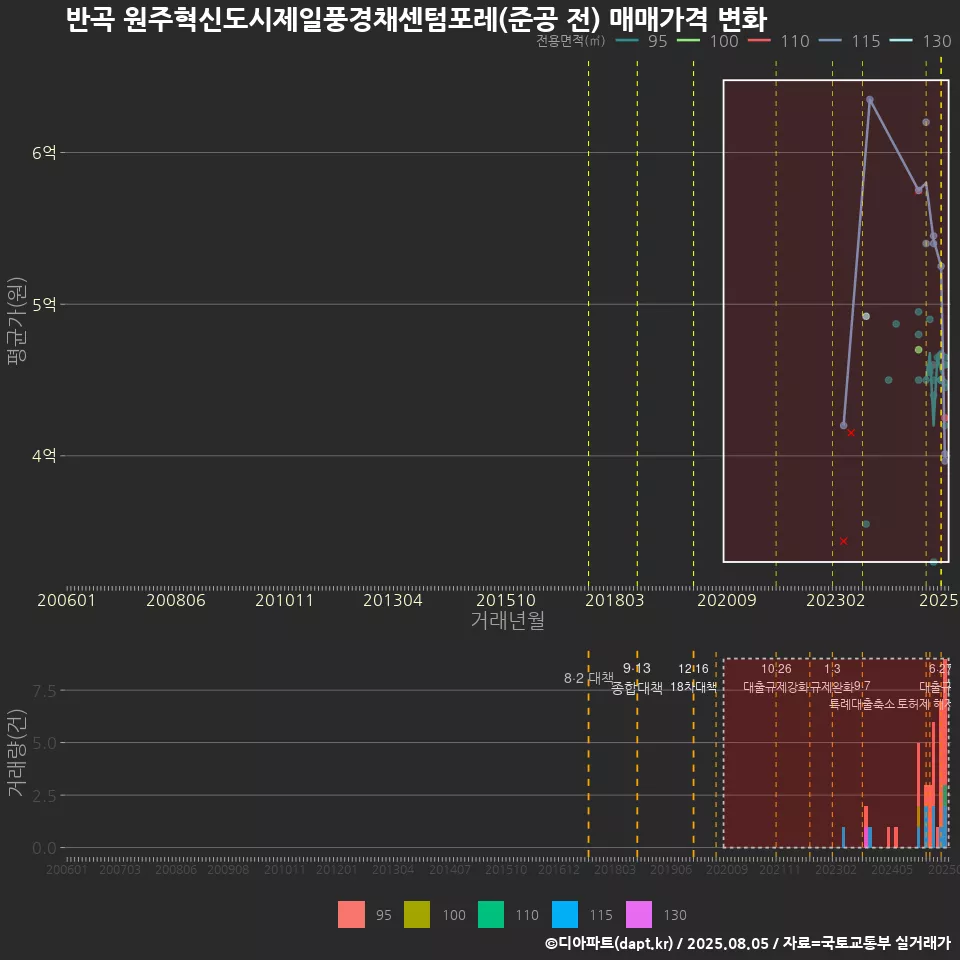This screenshot has width=960, height=960.
Task: Select the 130 line entry in the top legend
Action: (x=921, y=41)
